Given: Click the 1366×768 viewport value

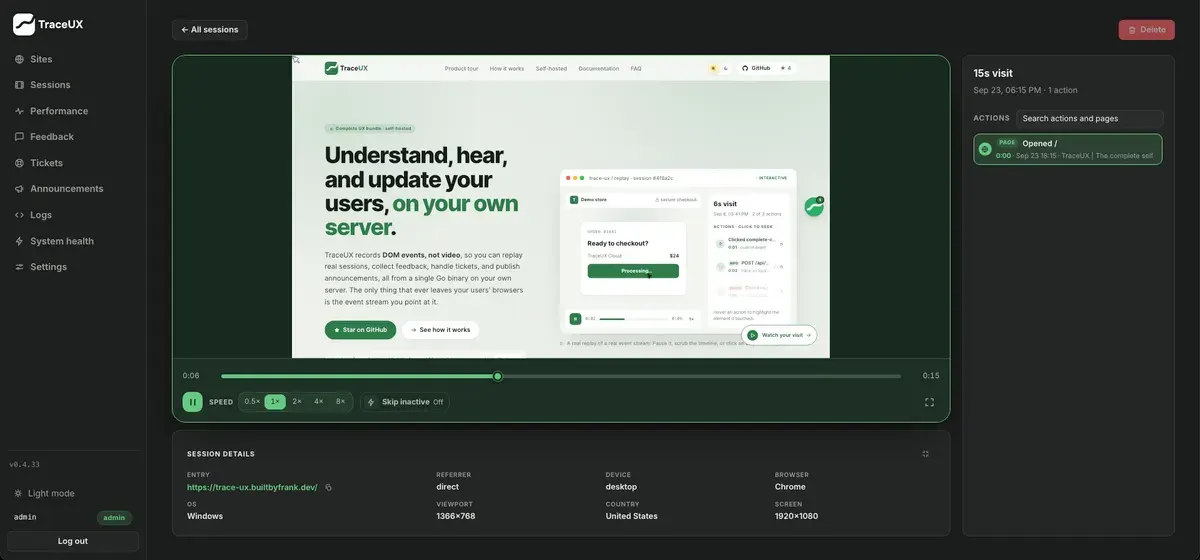Looking at the screenshot, I should pos(456,516).
